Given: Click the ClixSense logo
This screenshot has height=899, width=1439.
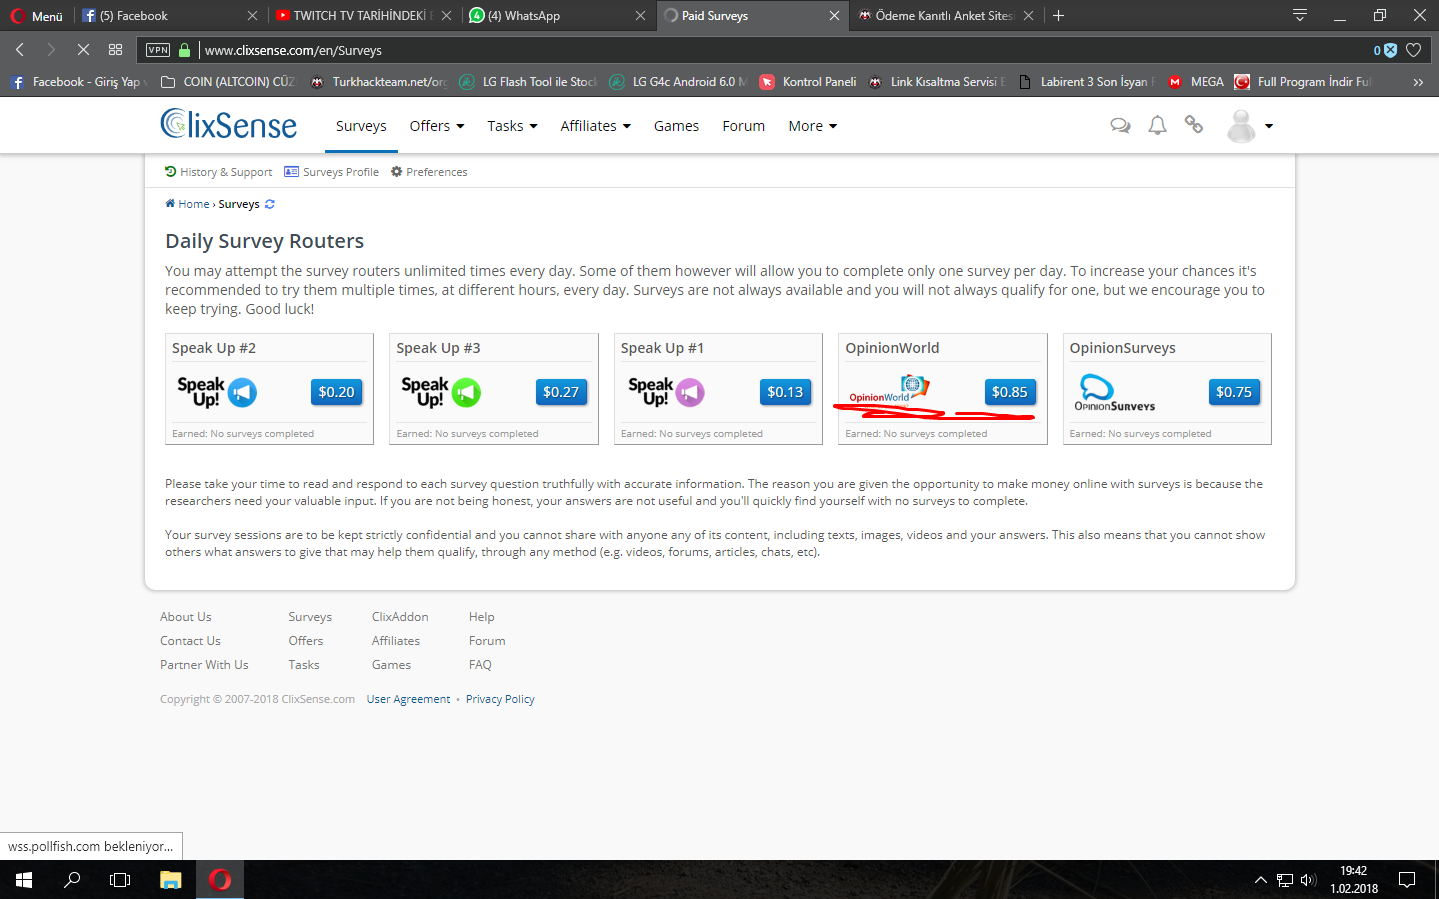Looking at the screenshot, I should pyautogui.click(x=229, y=124).
